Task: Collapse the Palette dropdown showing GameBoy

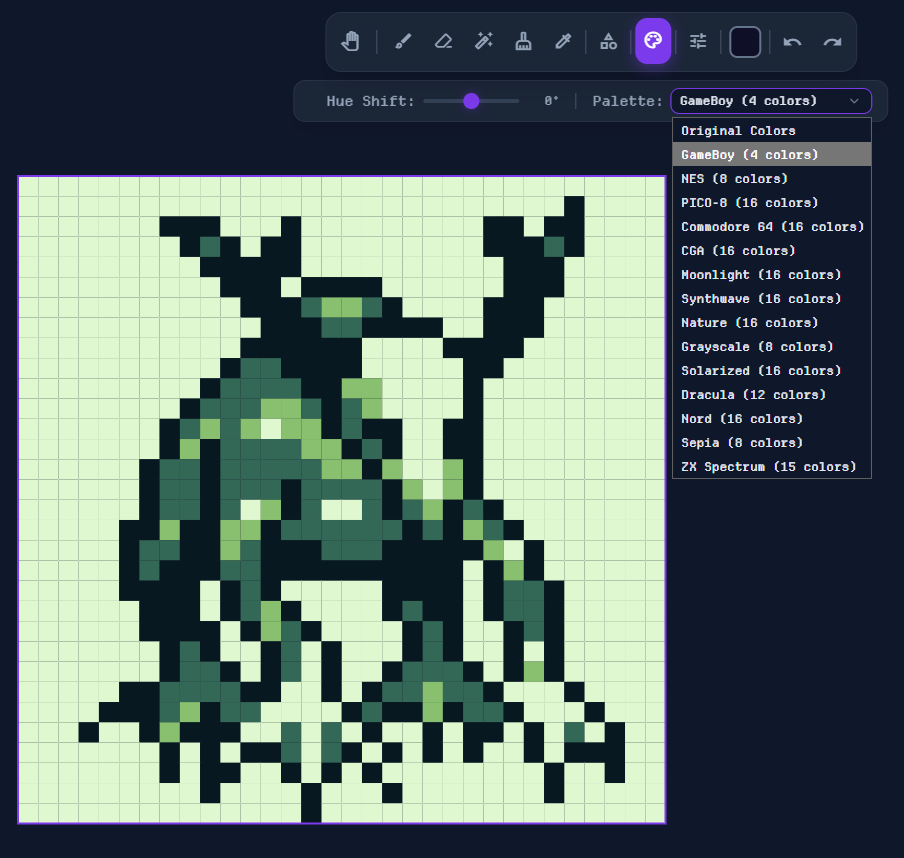Action: (x=771, y=101)
